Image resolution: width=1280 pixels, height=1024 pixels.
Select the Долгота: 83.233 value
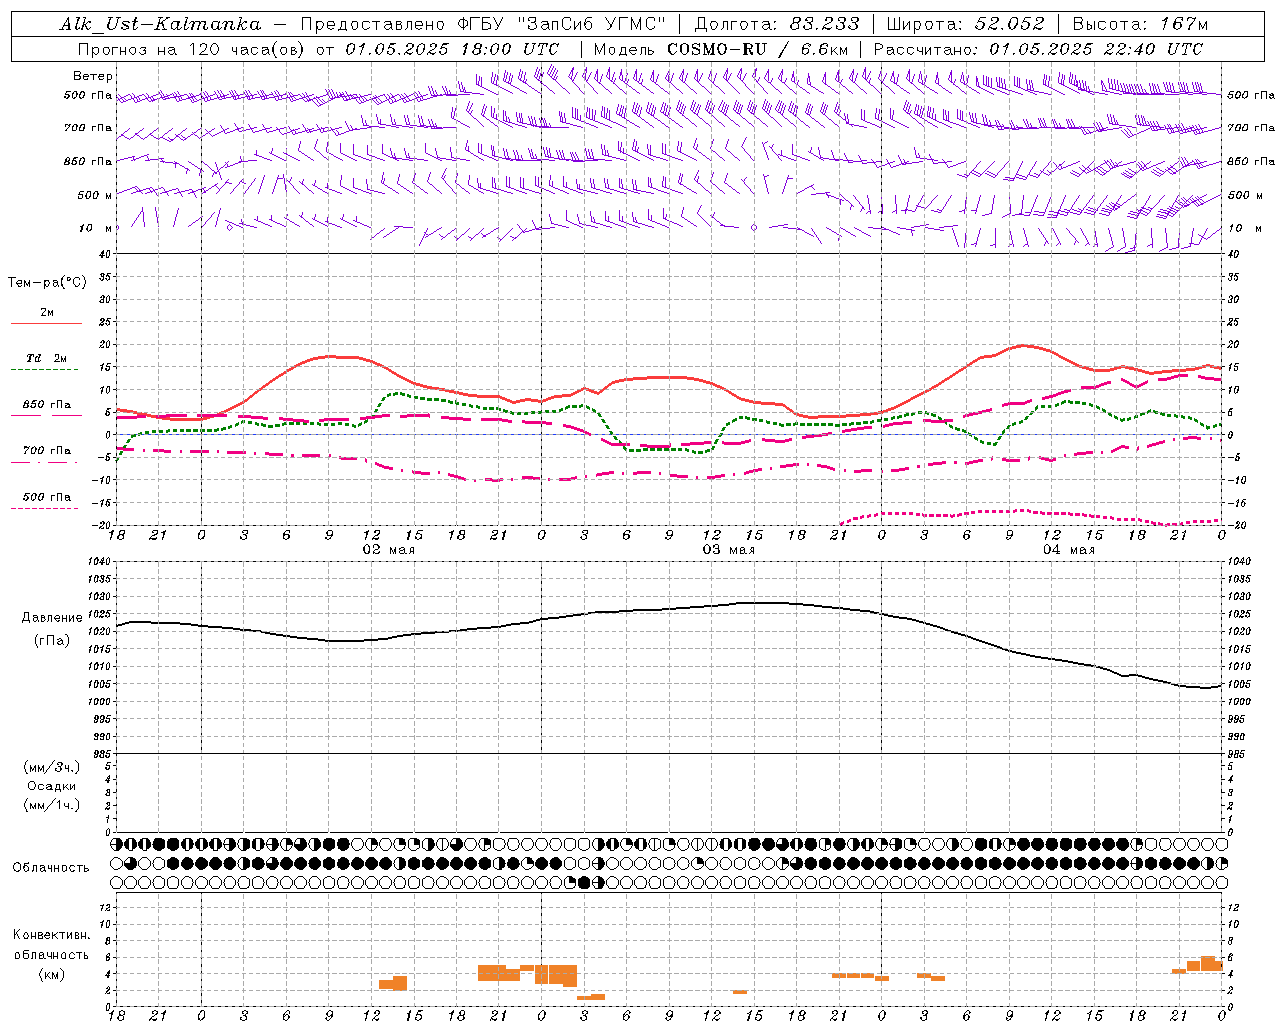(777, 24)
